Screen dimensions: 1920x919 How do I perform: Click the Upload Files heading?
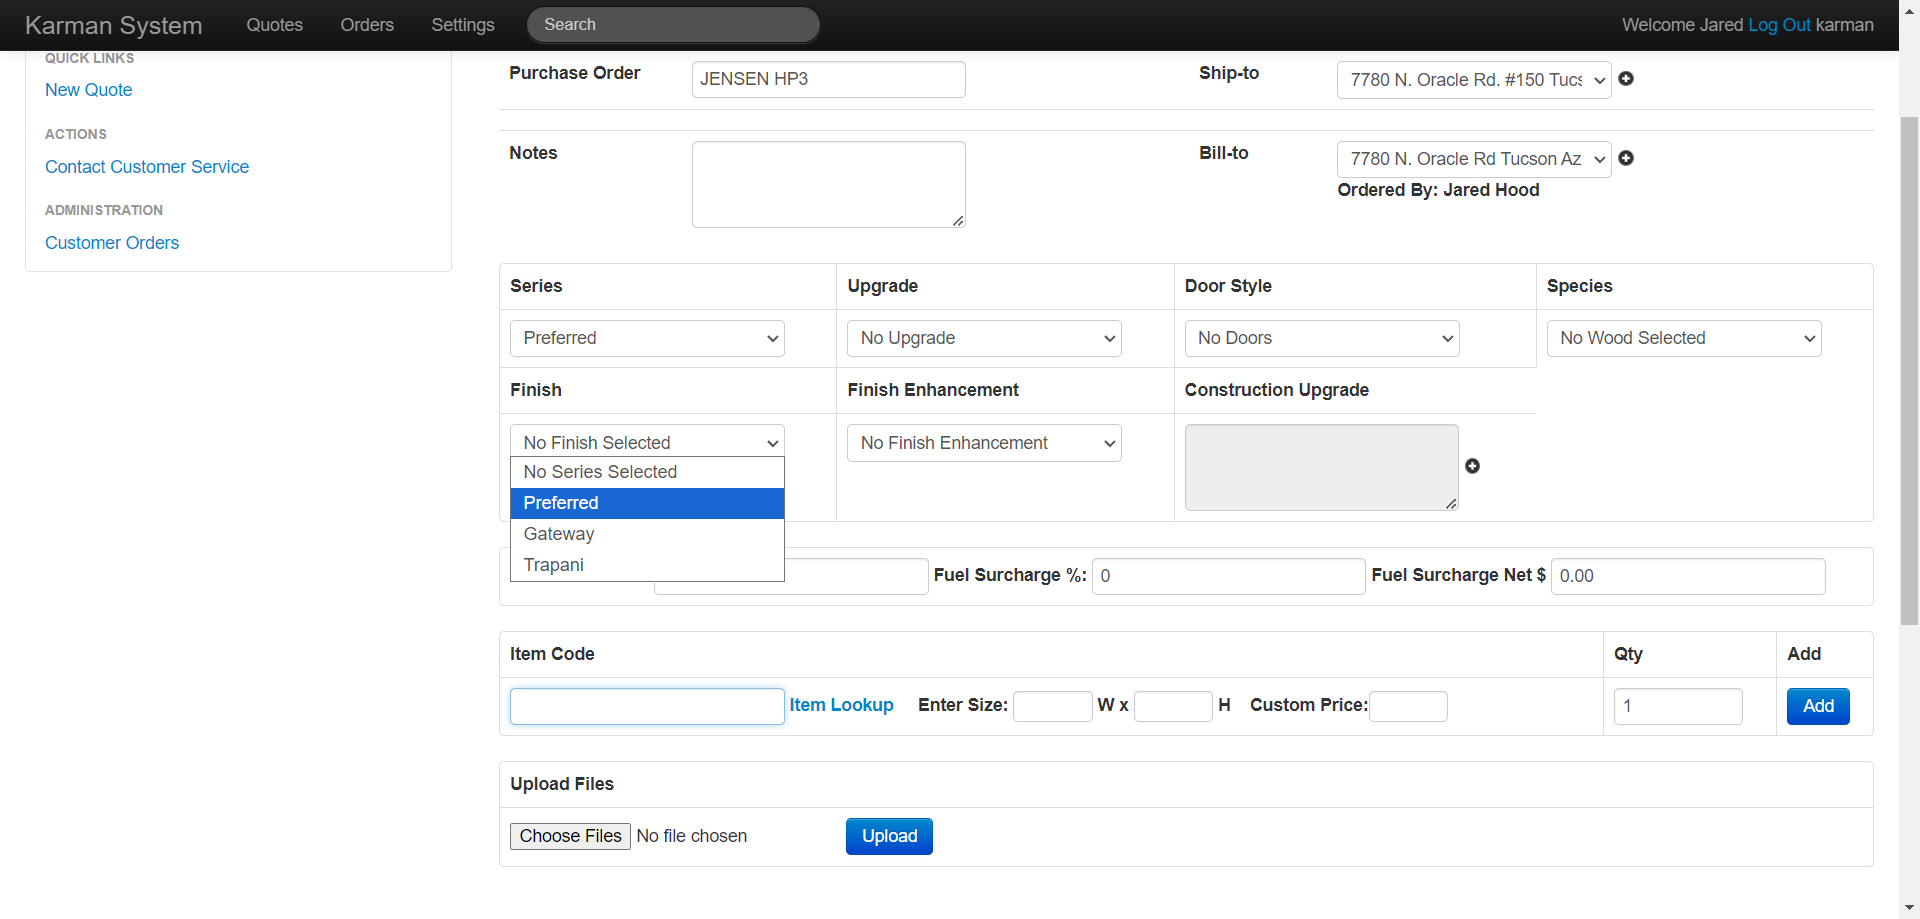[562, 784]
